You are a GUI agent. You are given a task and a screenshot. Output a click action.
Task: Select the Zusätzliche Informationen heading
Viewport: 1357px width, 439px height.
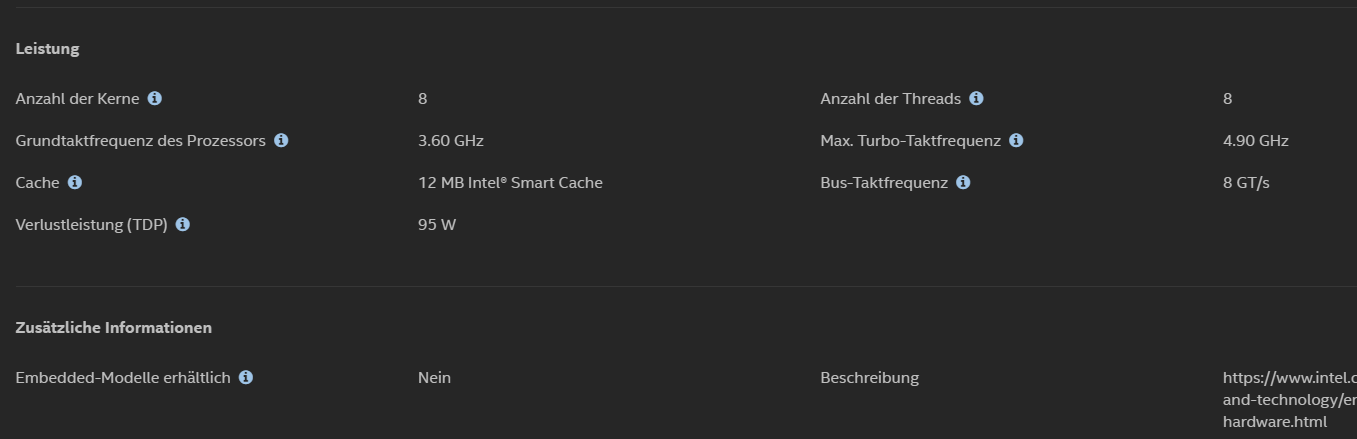pyautogui.click(x=114, y=327)
